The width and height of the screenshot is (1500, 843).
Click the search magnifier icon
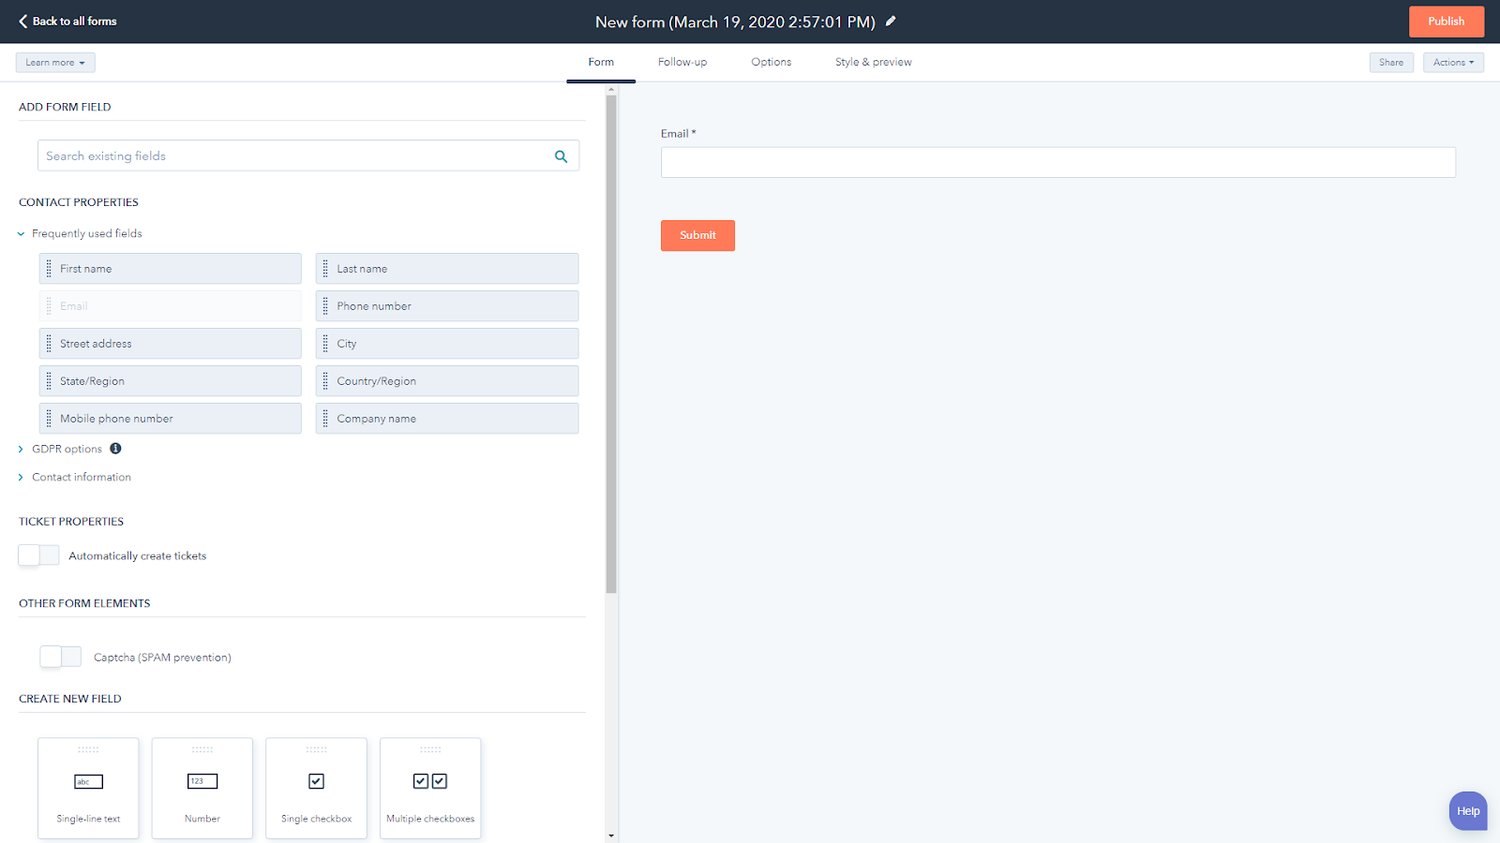(x=561, y=156)
